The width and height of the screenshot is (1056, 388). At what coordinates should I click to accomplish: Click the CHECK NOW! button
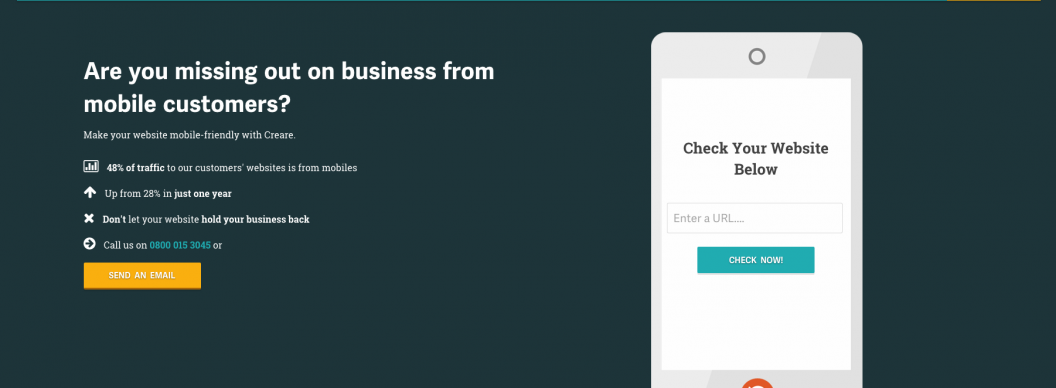(x=756, y=260)
